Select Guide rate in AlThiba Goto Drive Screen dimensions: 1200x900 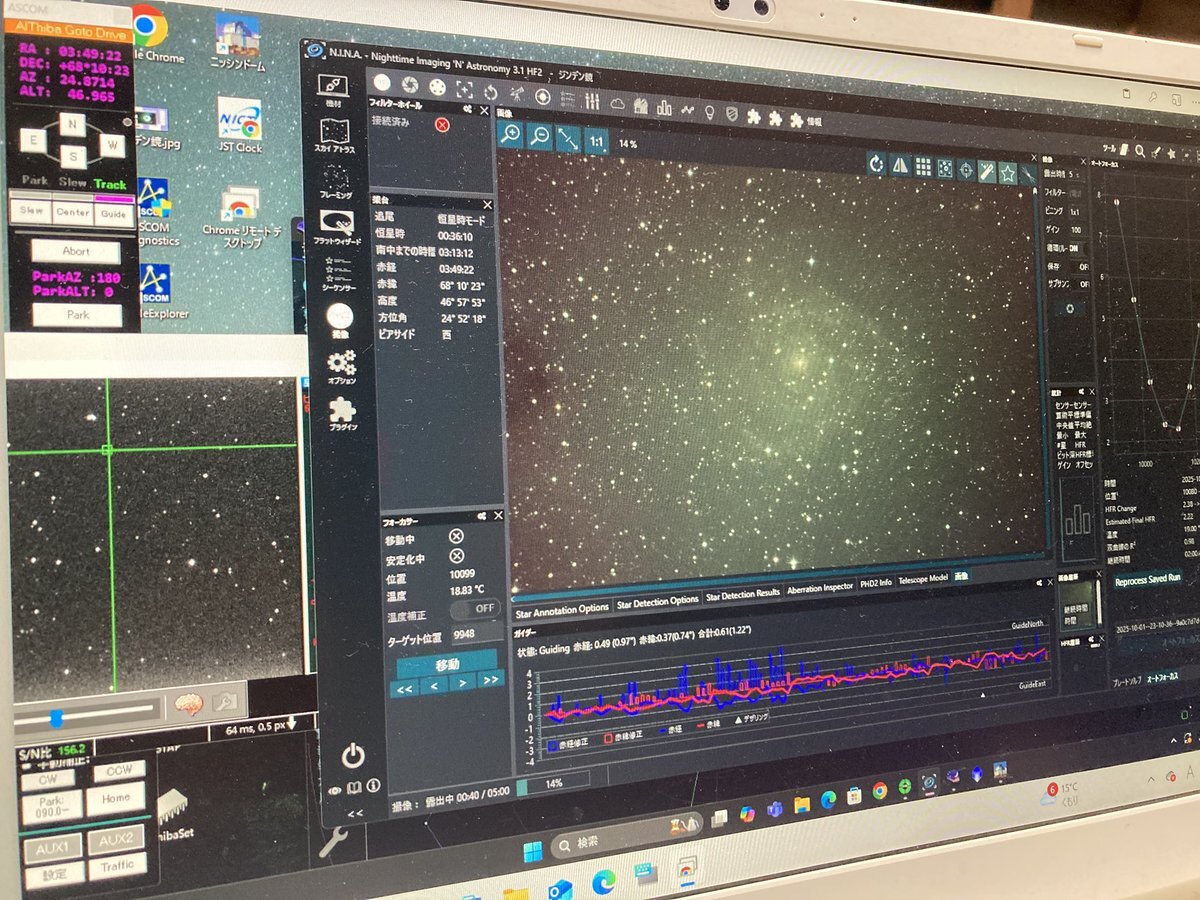tap(113, 213)
